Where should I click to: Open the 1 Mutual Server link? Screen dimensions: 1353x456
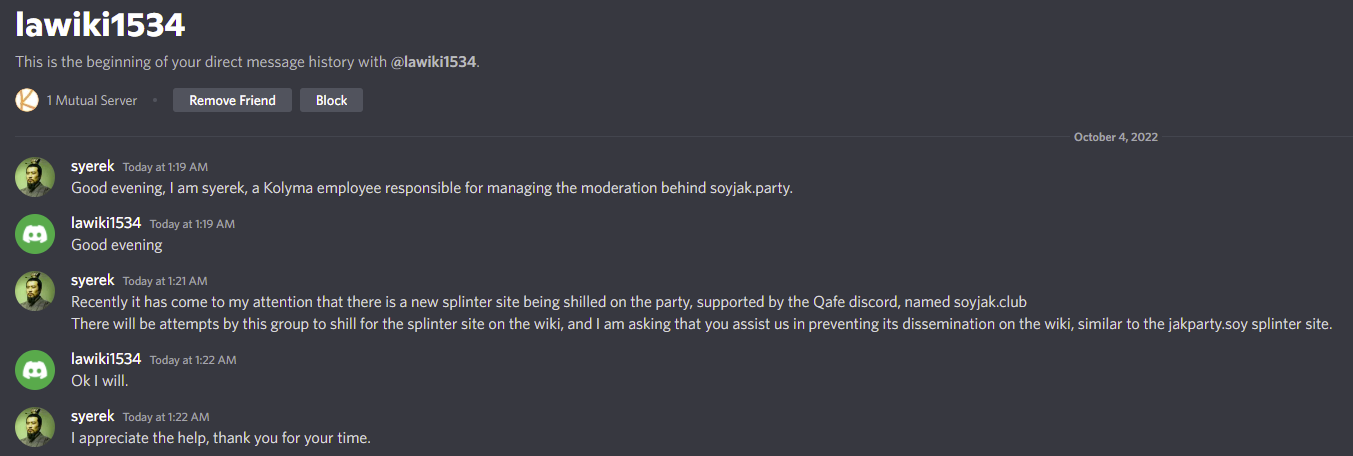[92, 100]
